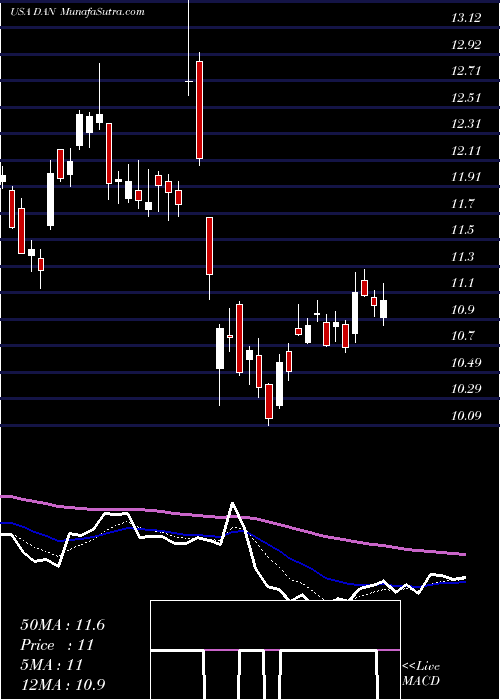Viewport: 500px width, 700px height.
Task: Click the USA DAN MunafaSutra.com chart title
Action: pyautogui.click(x=77, y=12)
